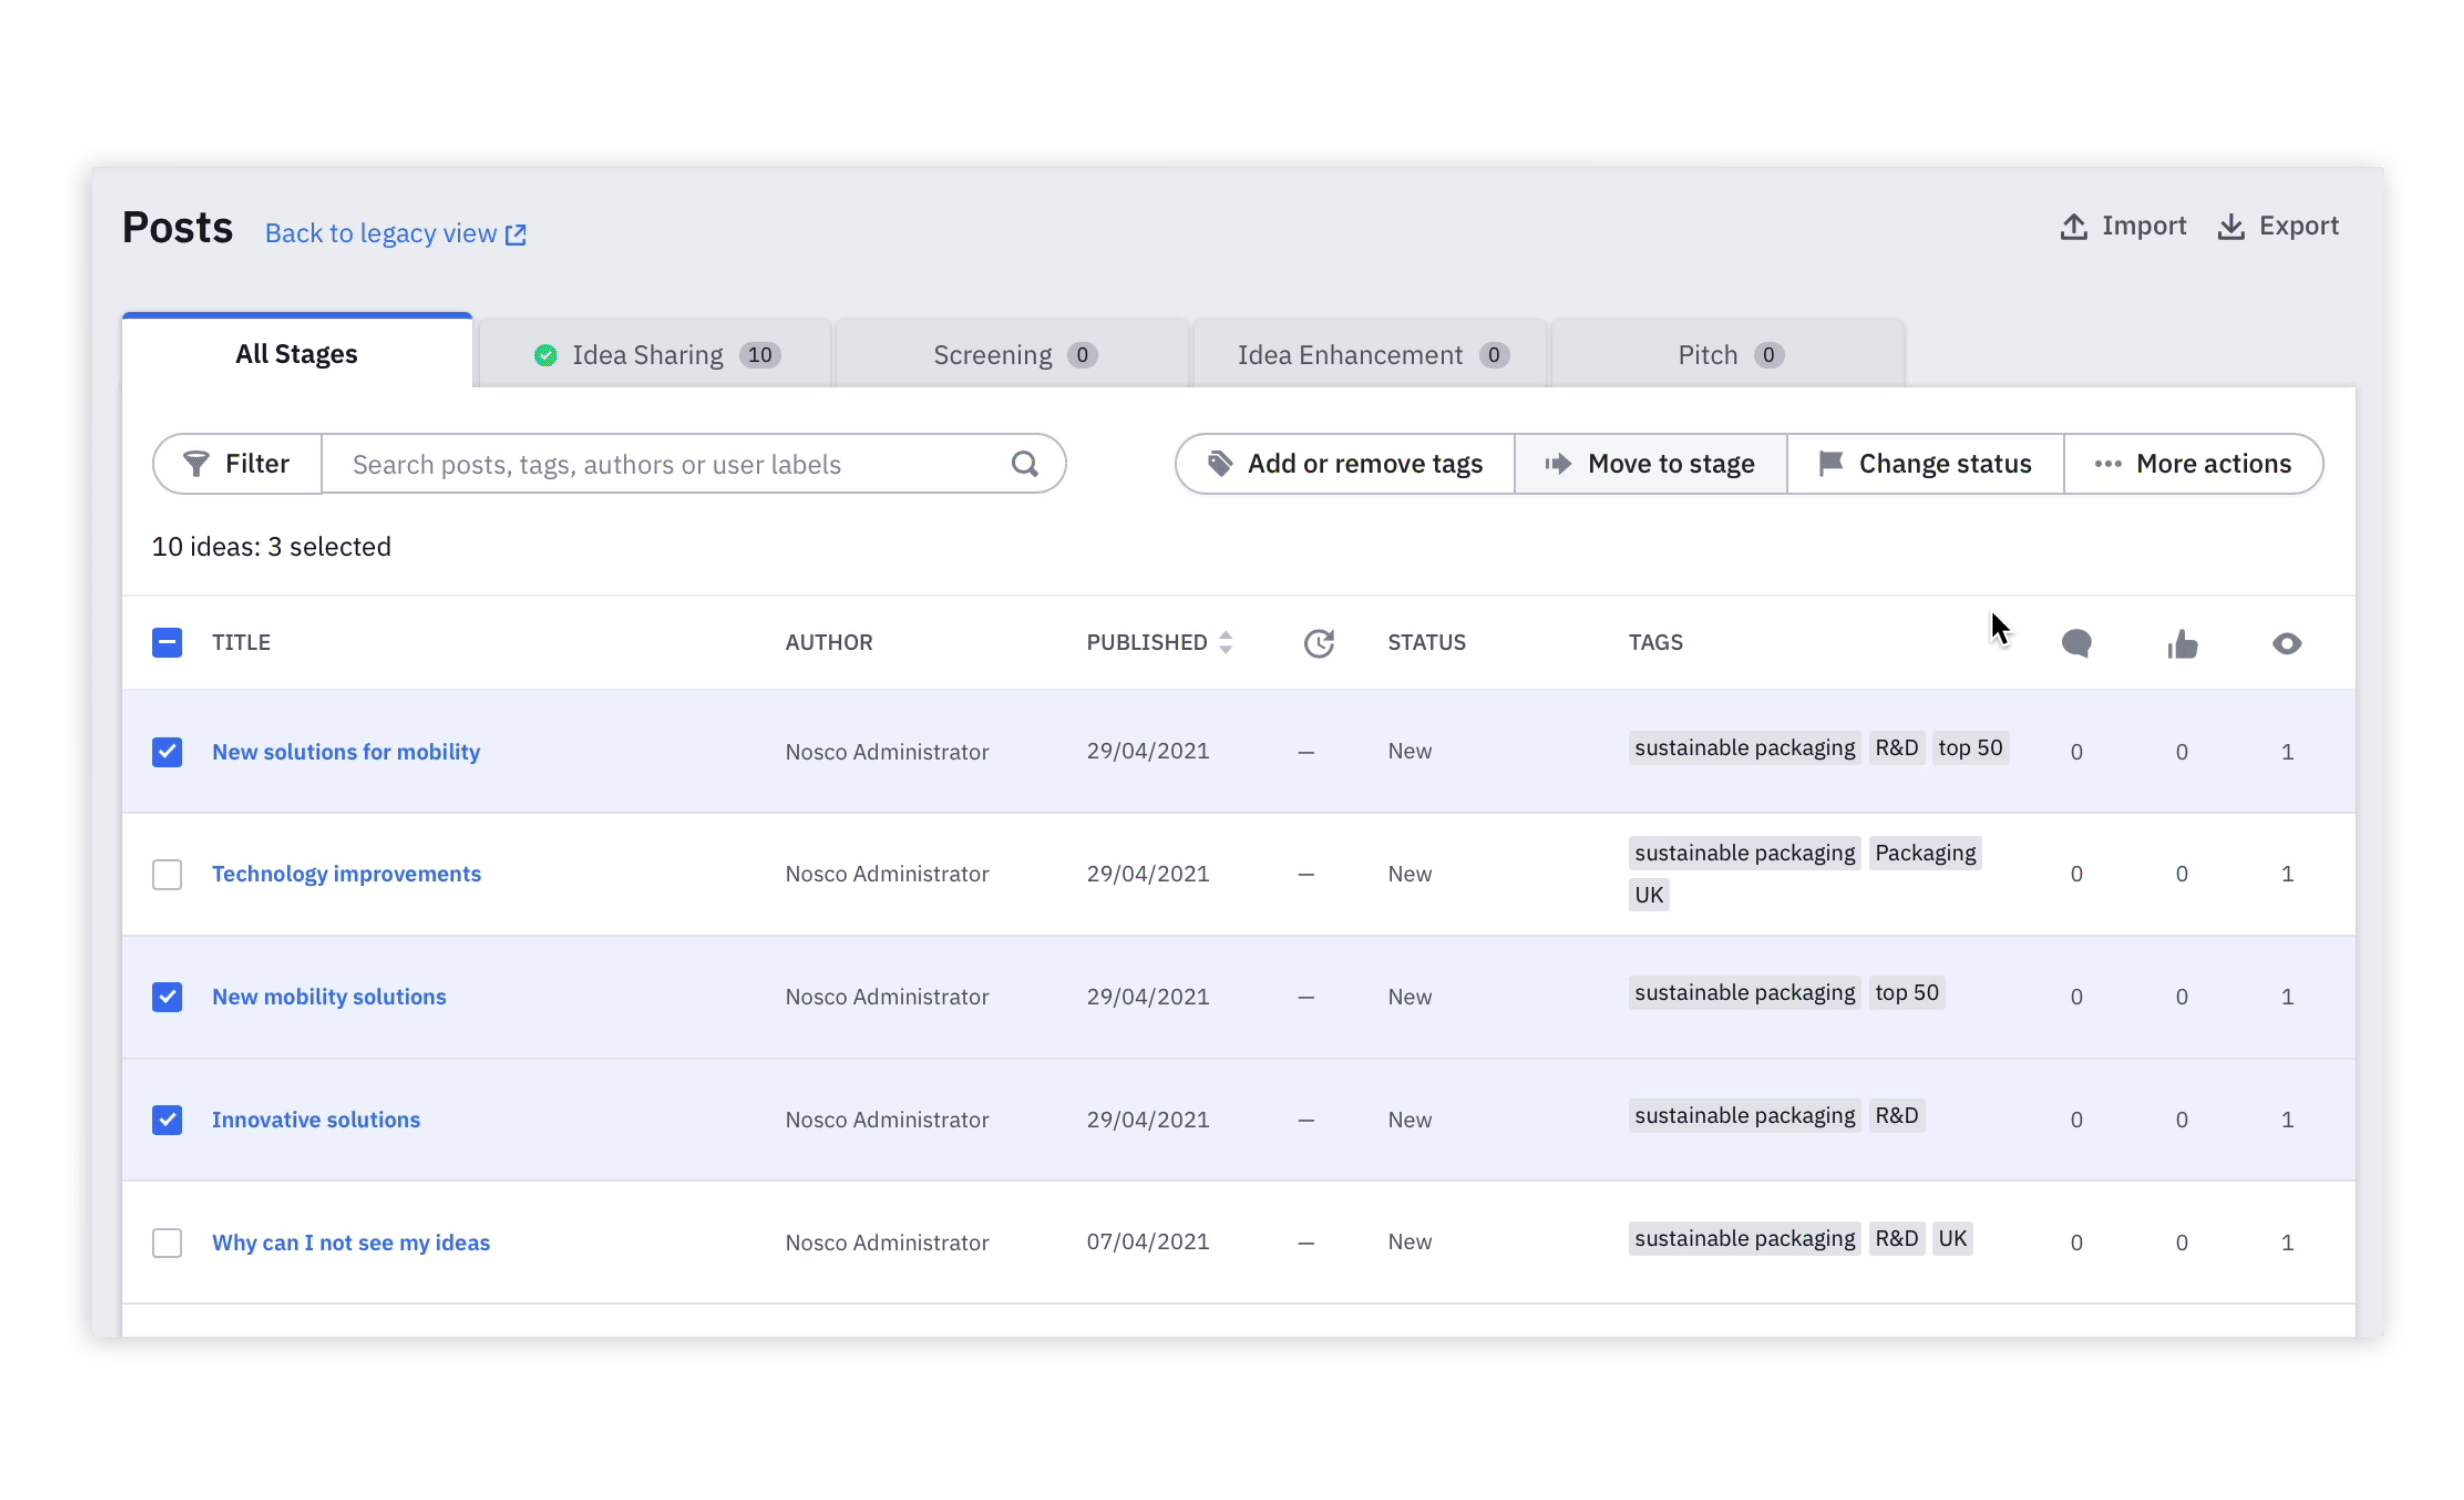Click the Import button label

point(2143,226)
